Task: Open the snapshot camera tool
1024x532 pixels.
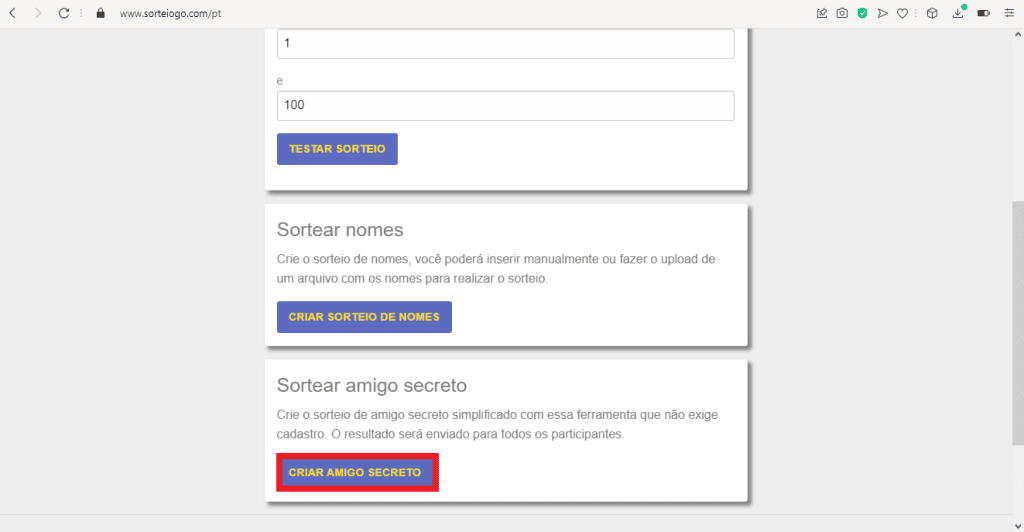Action: pos(842,13)
